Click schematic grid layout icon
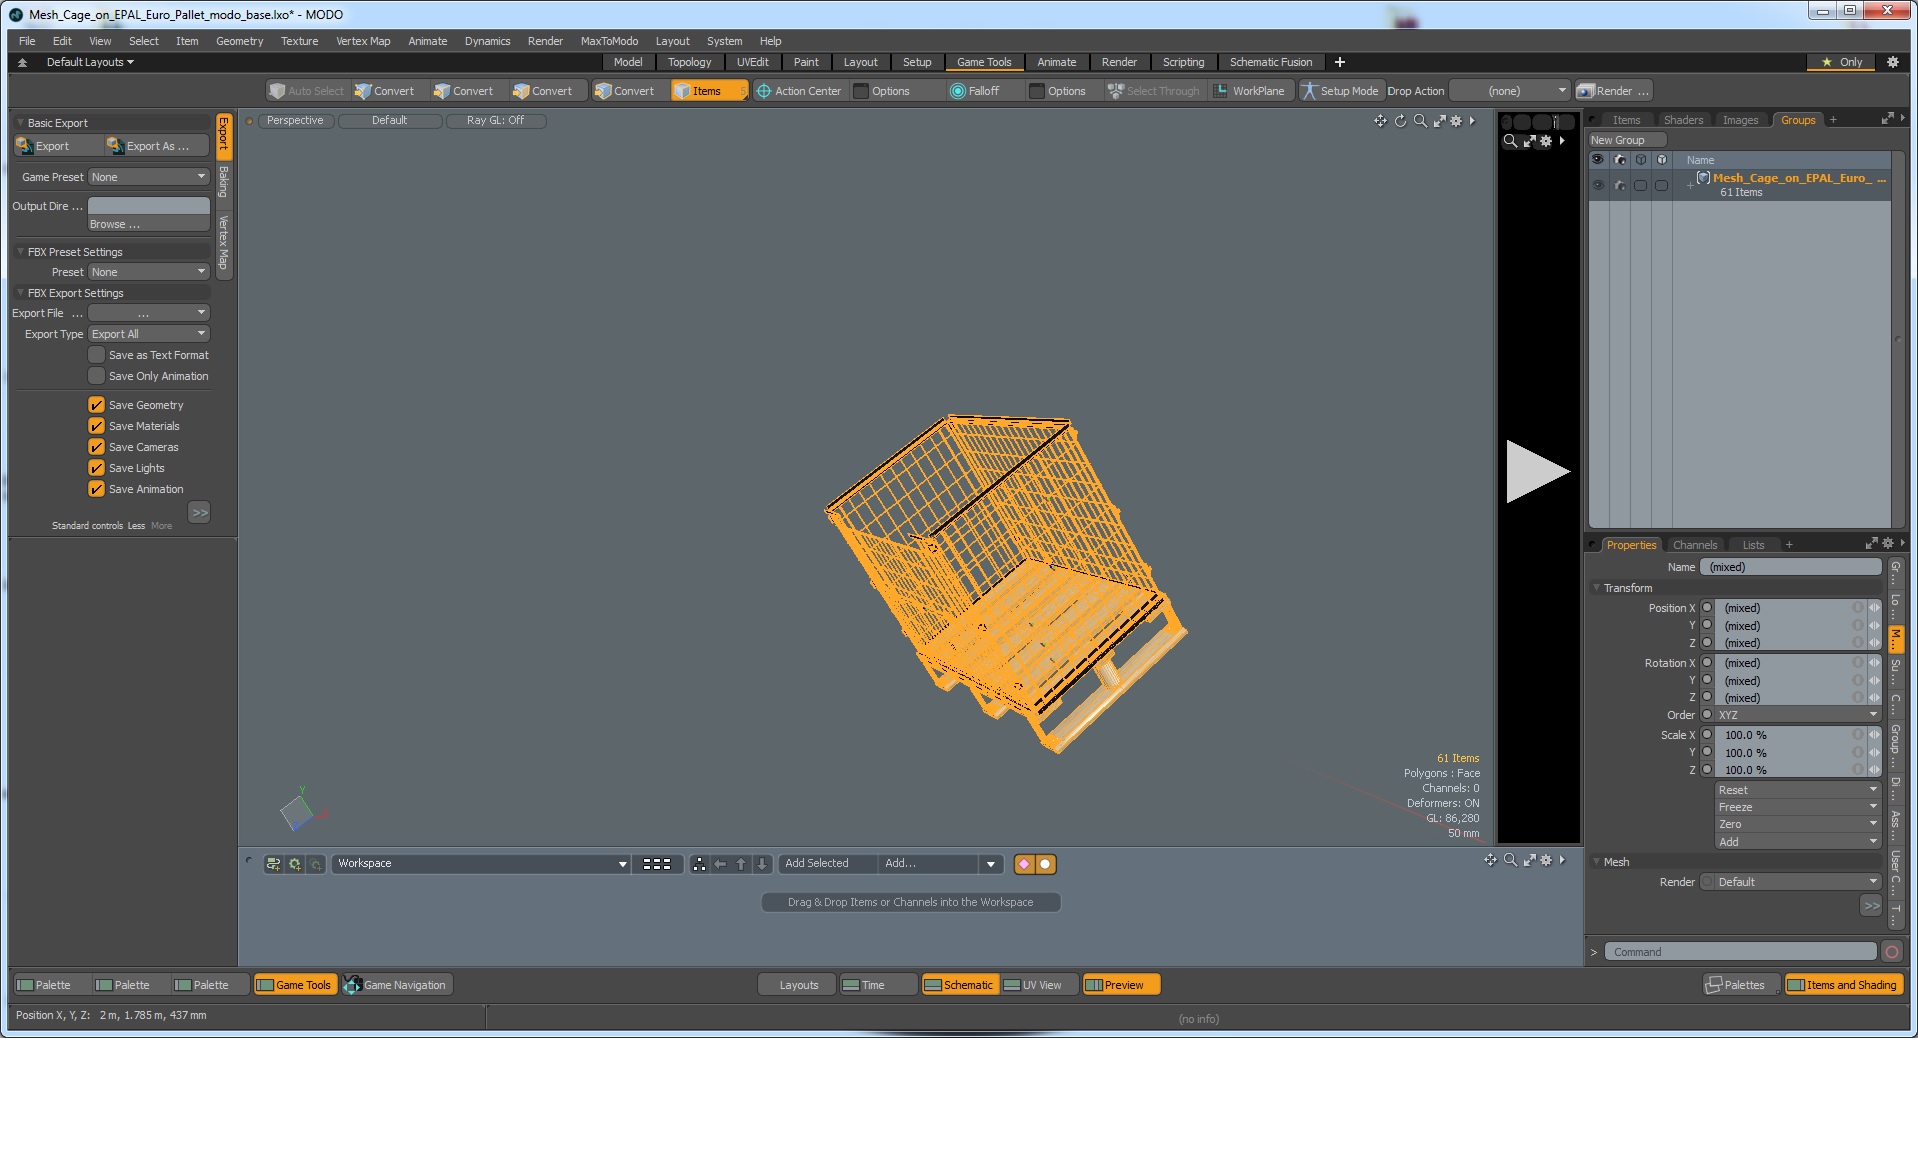 pos(657,864)
